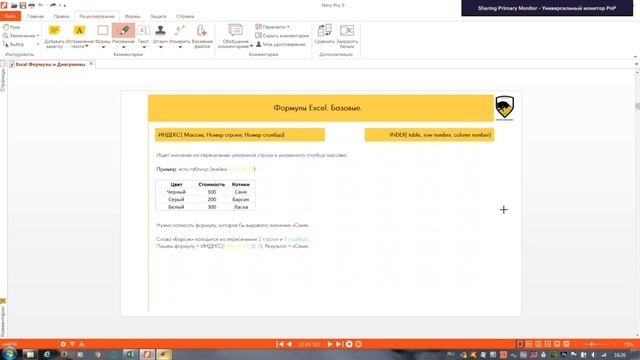640x360 pixels.
Task: Switch to the Правка ribbon tab
Action: (x=61, y=16)
